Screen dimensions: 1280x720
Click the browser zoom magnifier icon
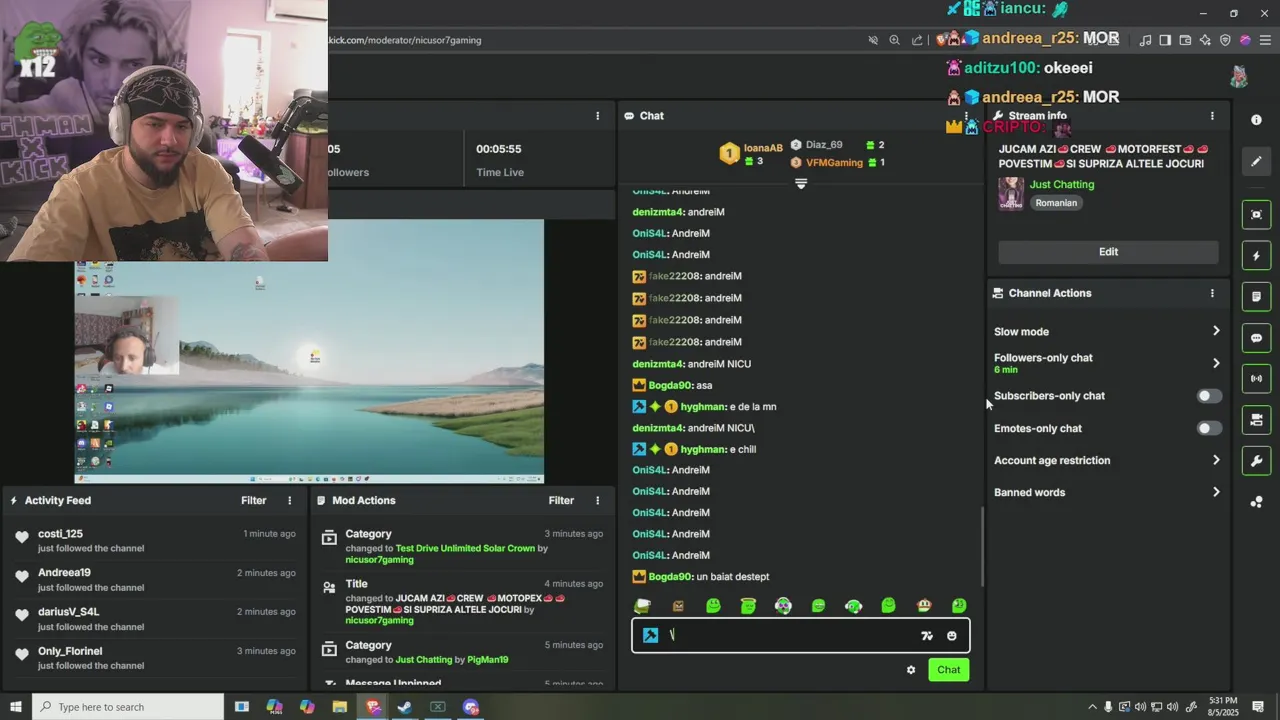pyautogui.click(x=894, y=40)
